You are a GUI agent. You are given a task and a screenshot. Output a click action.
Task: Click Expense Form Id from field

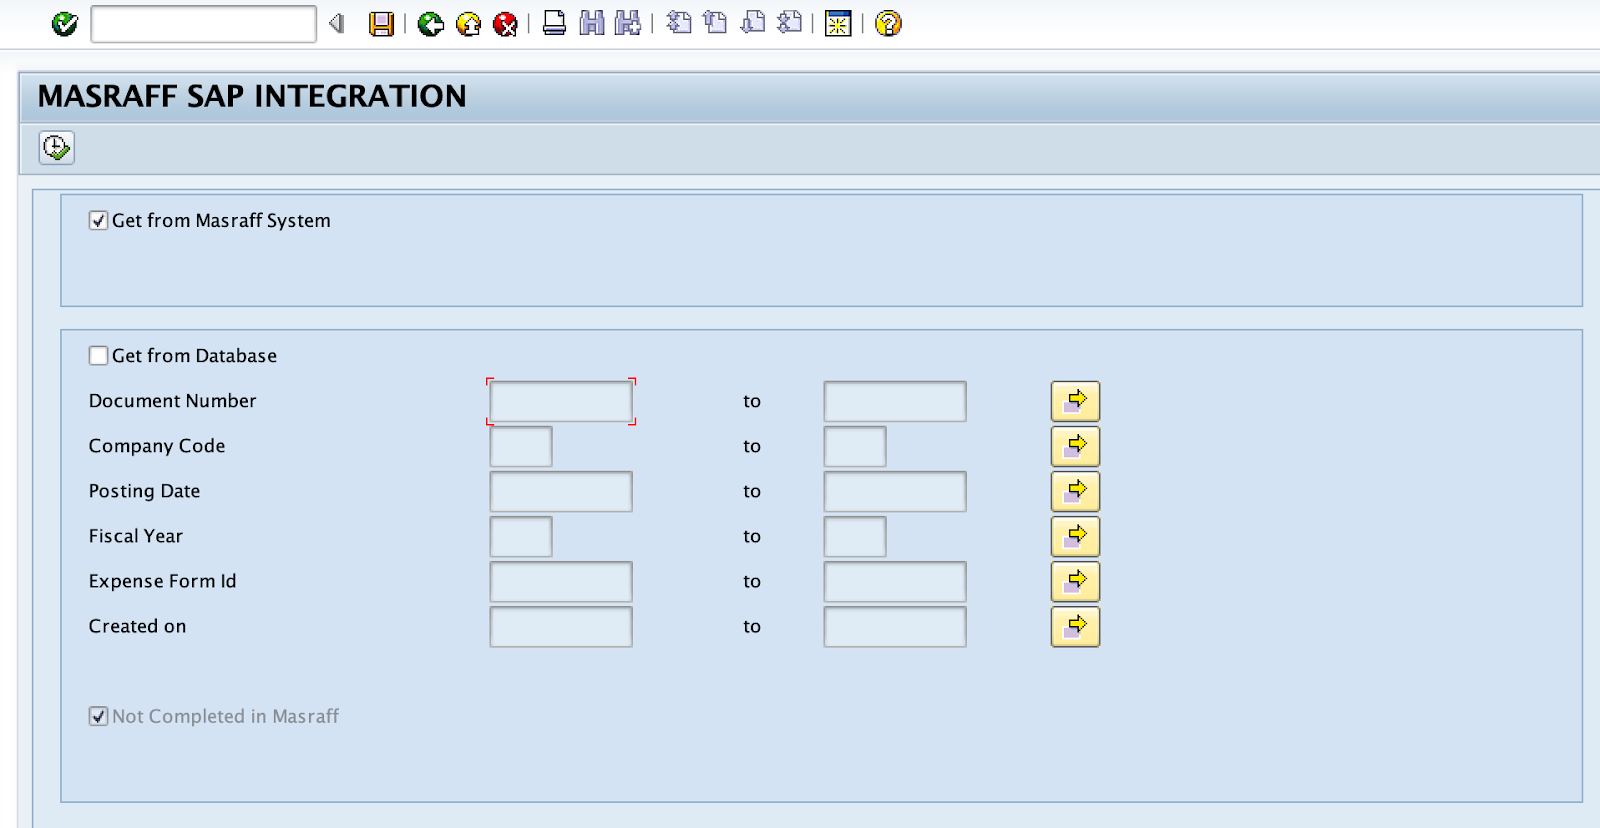click(x=561, y=582)
